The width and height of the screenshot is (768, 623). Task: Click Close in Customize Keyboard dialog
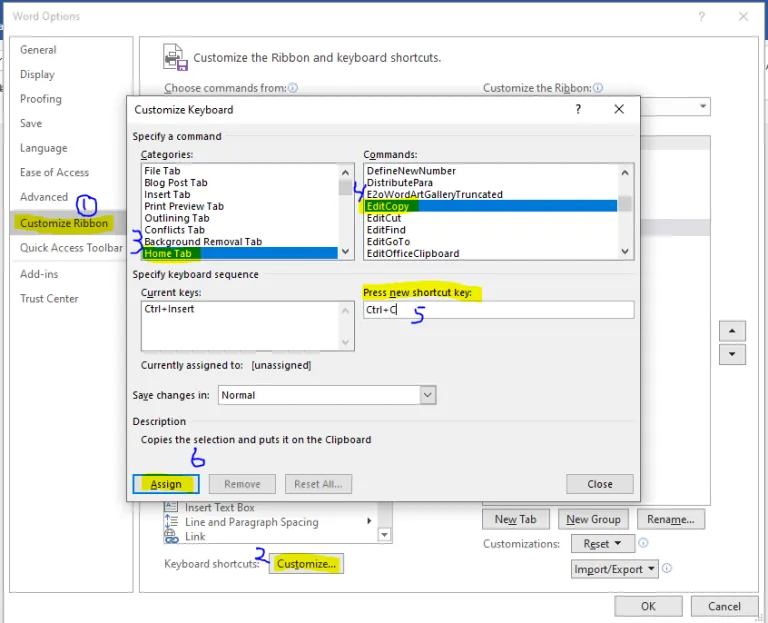tap(600, 484)
